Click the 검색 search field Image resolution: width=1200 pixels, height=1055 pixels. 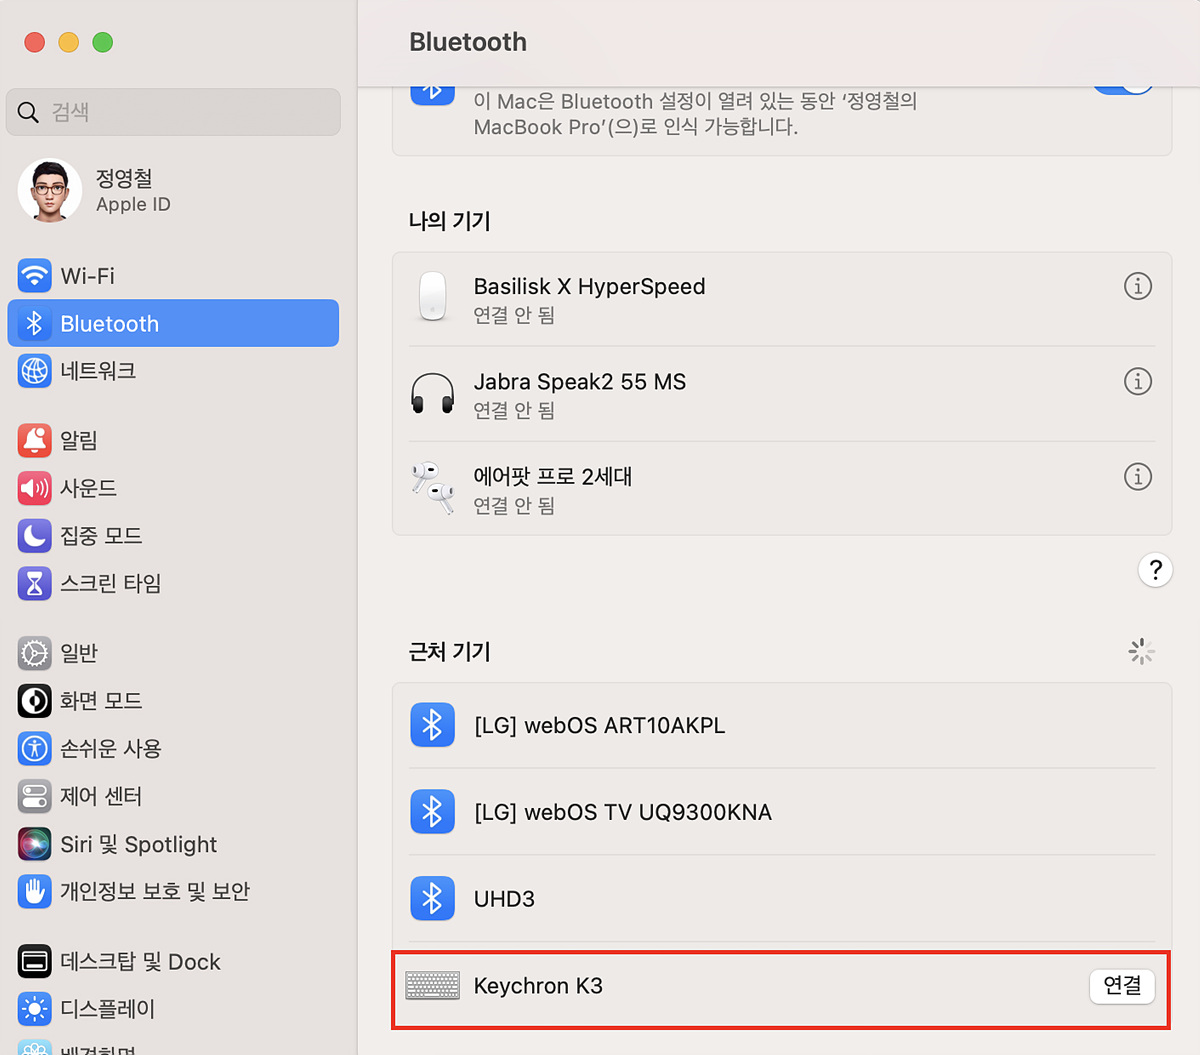(x=173, y=112)
